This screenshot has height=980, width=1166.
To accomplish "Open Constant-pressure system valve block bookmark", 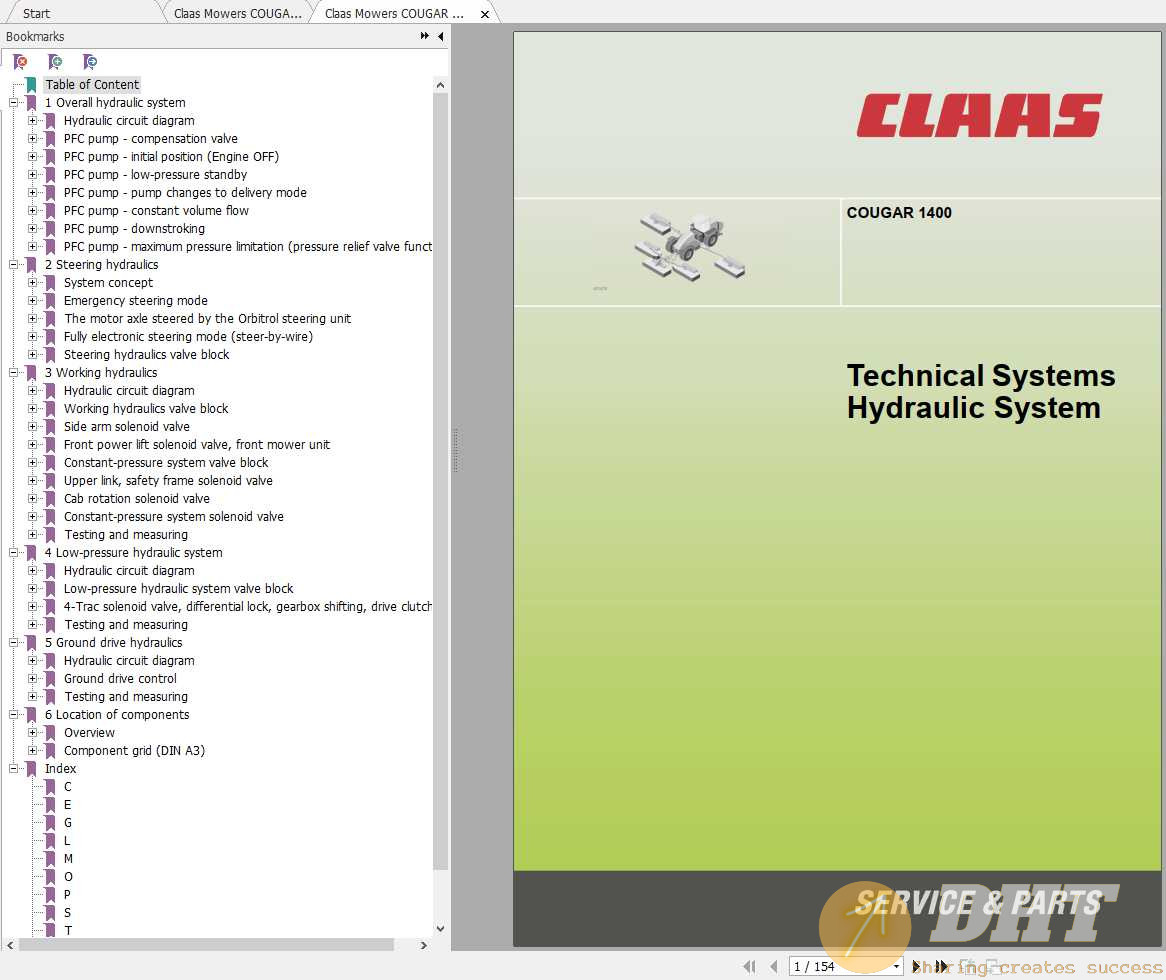I will [166, 462].
